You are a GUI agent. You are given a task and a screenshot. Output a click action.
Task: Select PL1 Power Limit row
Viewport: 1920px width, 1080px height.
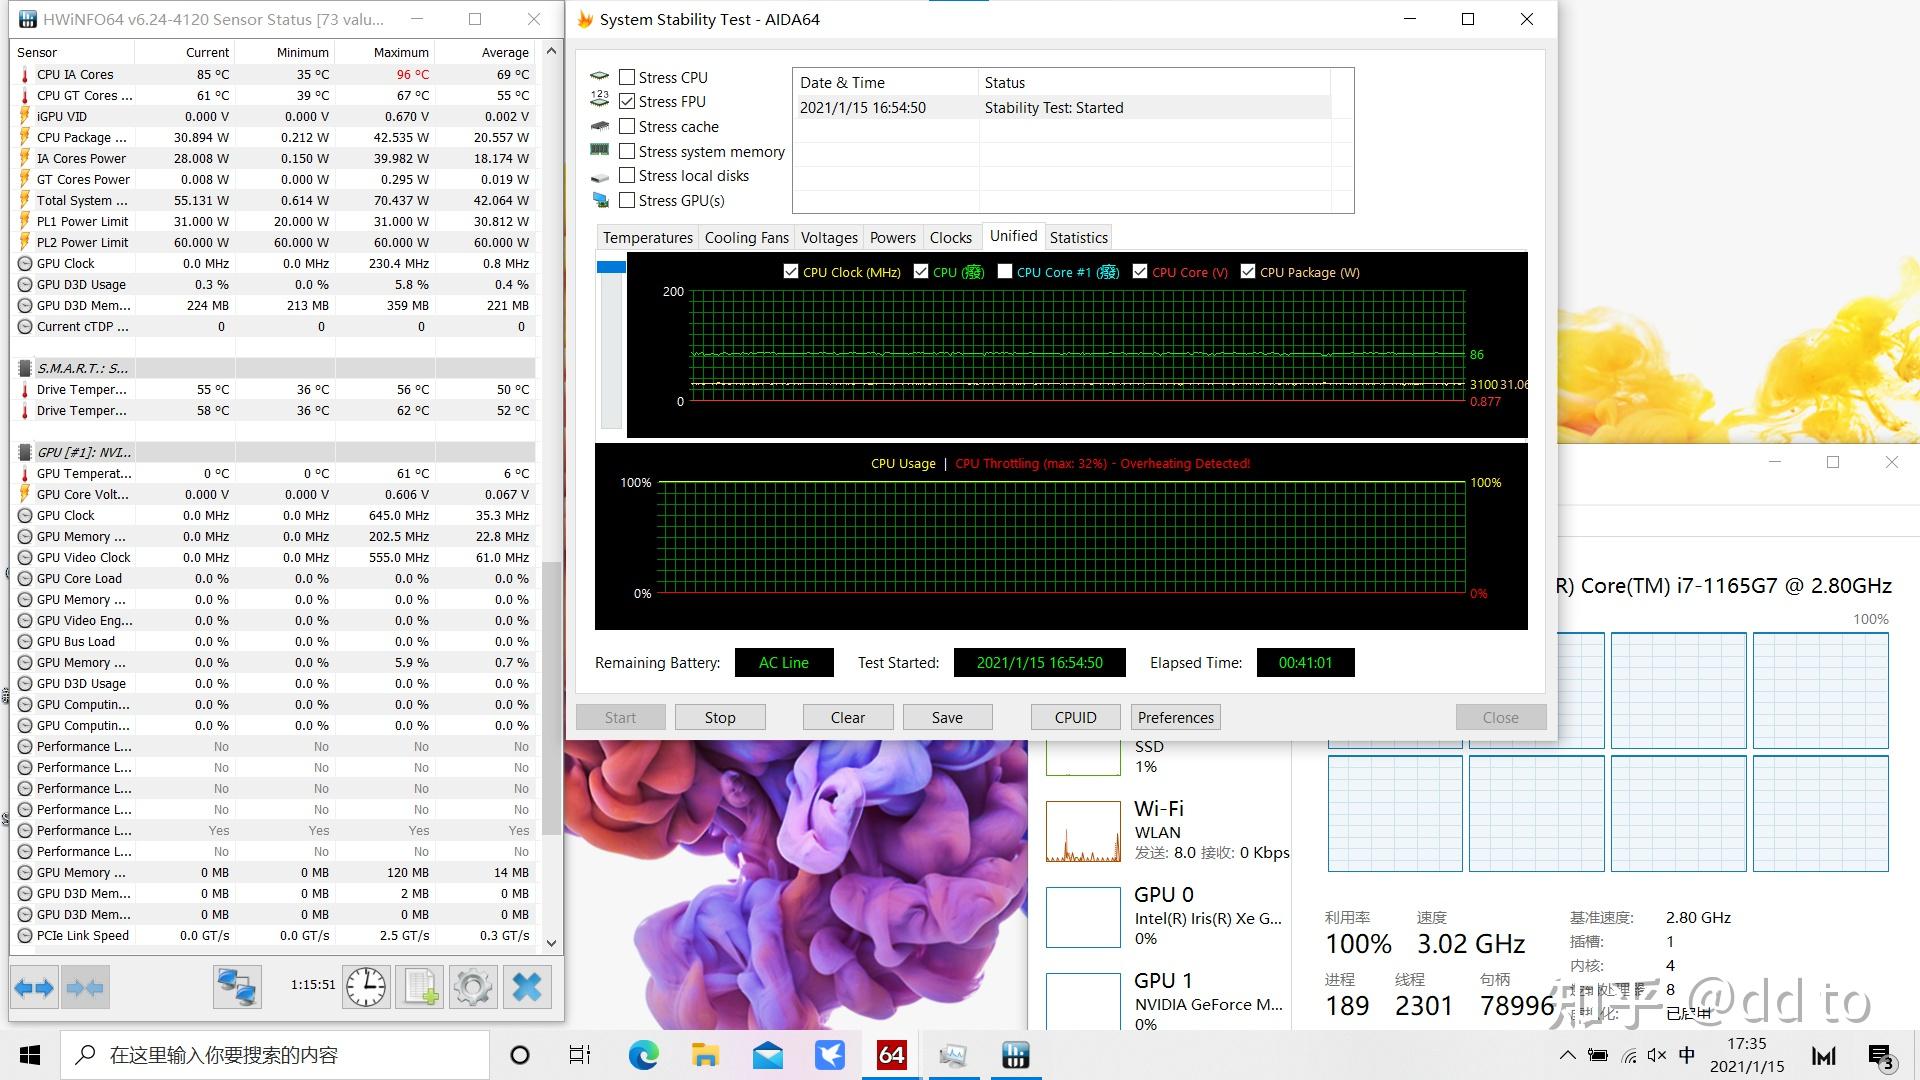pyautogui.click(x=275, y=221)
